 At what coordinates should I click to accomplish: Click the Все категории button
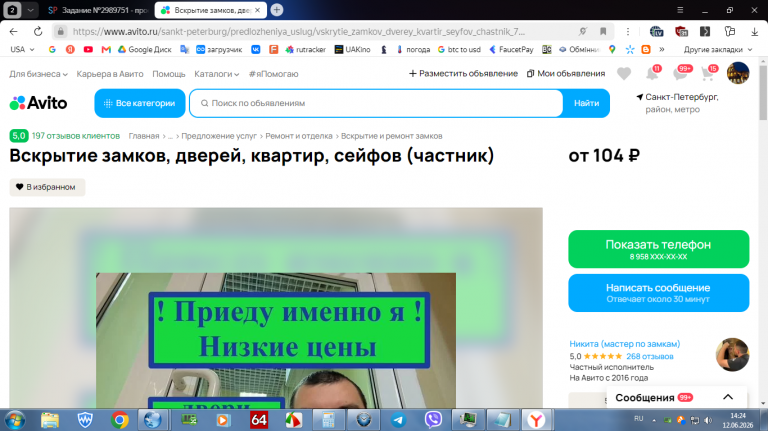tap(140, 103)
